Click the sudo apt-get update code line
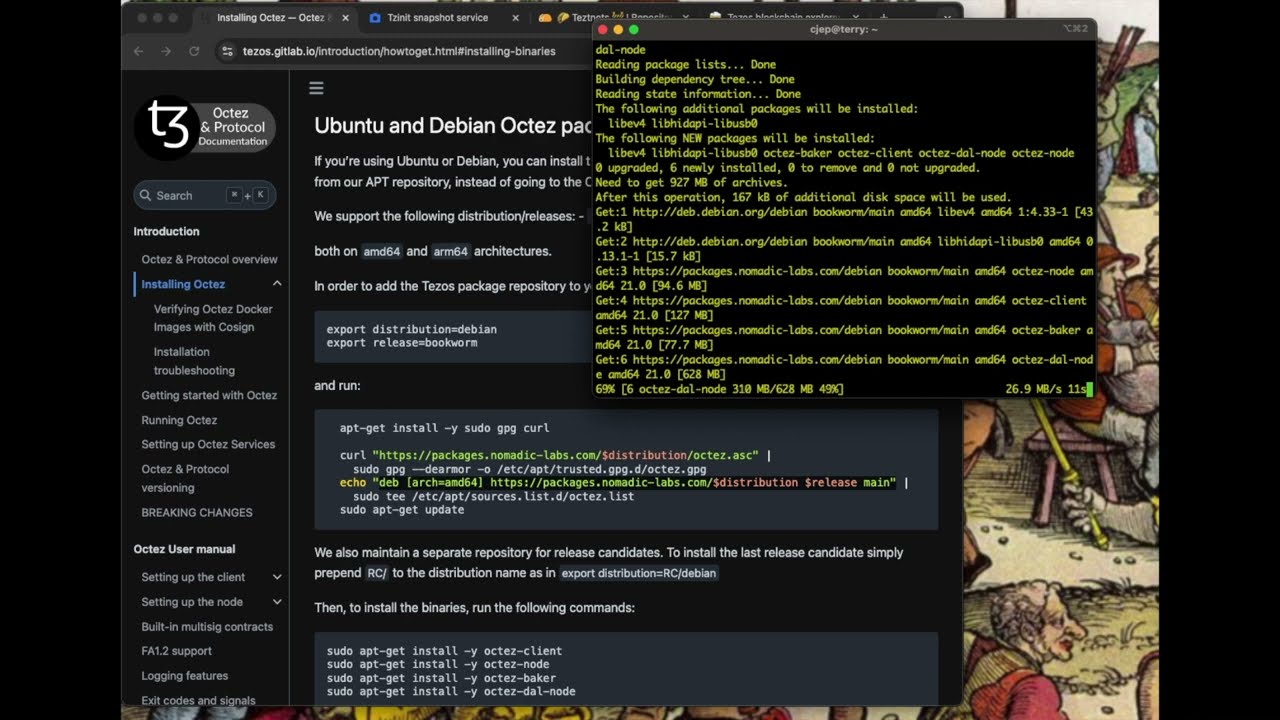The image size is (1280, 720). pyautogui.click(x=401, y=510)
